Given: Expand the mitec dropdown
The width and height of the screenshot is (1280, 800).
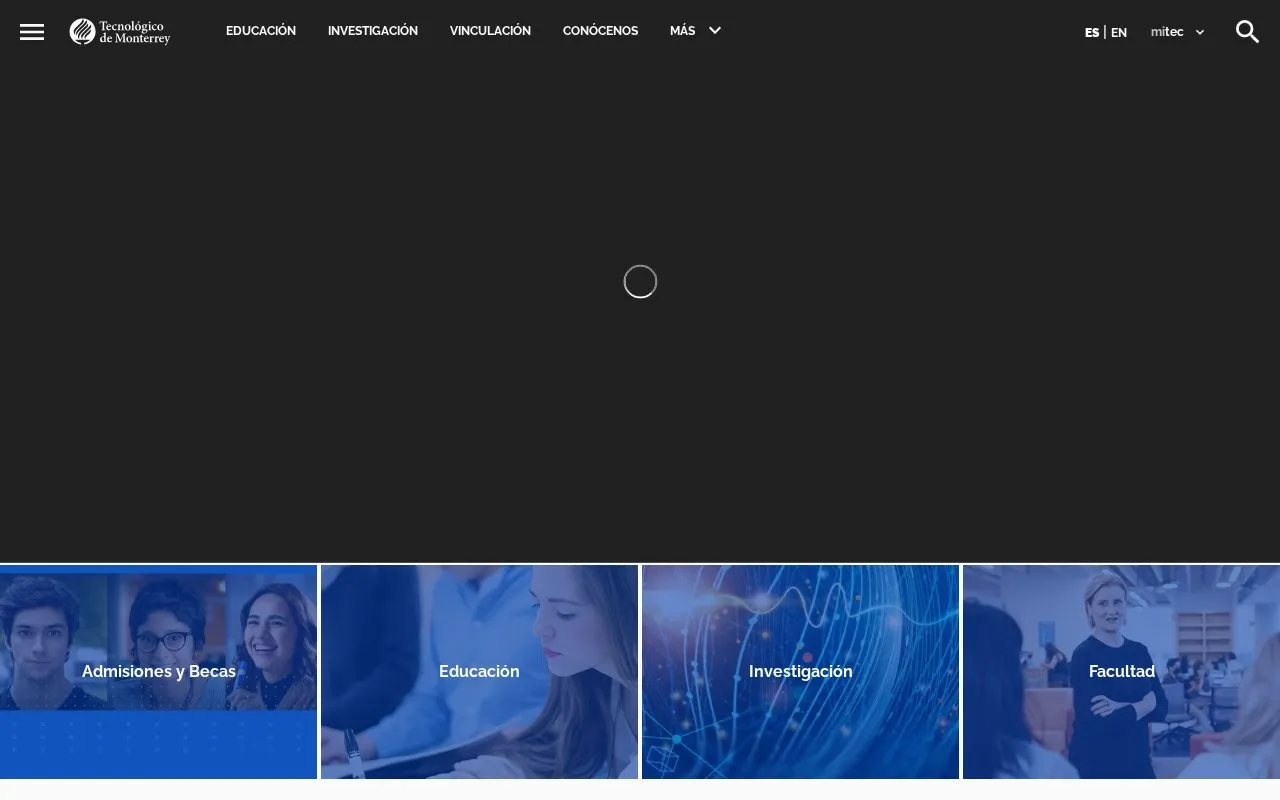Looking at the screenshot, I should tap(1178, 32).
